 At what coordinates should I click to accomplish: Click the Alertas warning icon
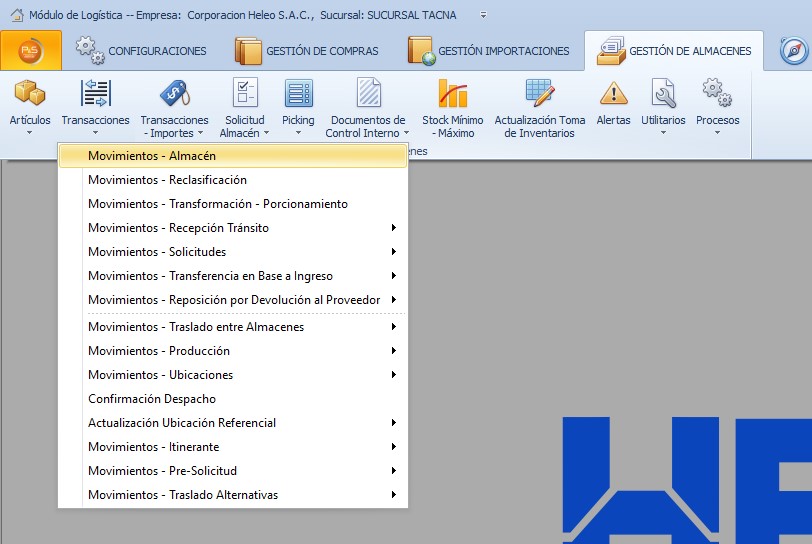613,94
